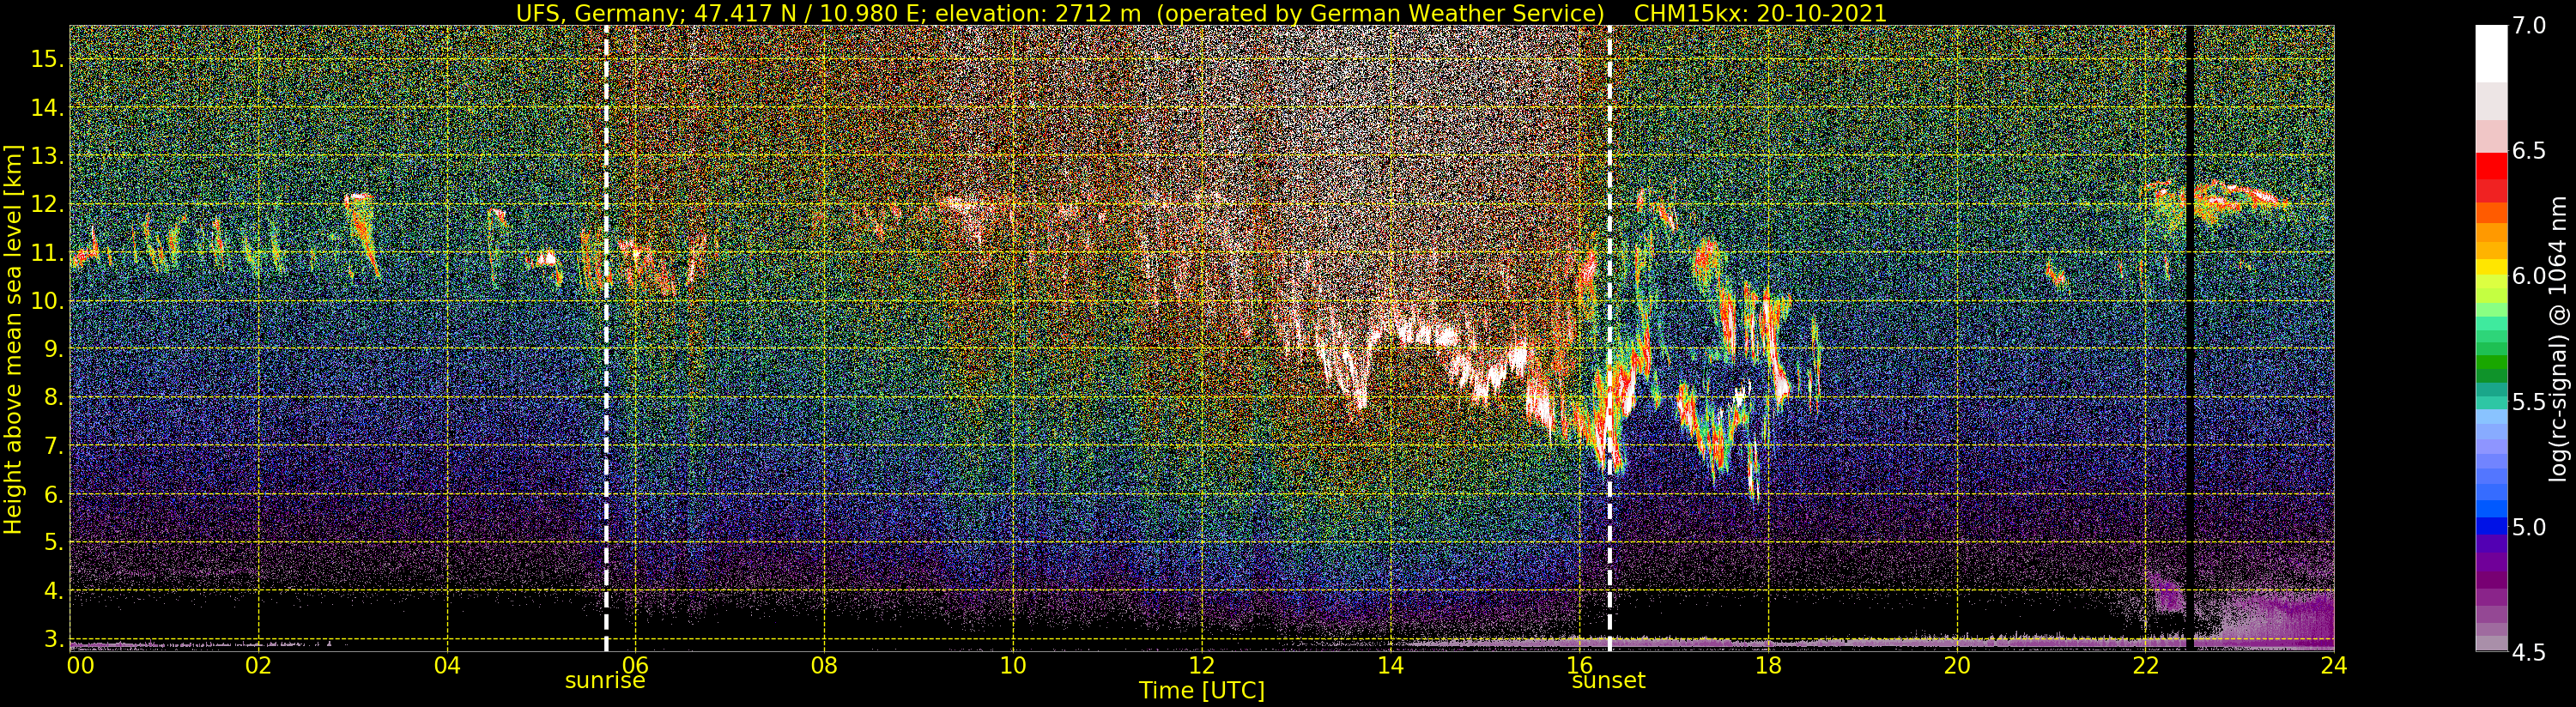Click the "14" time axis tick label

pos(1390,665)
